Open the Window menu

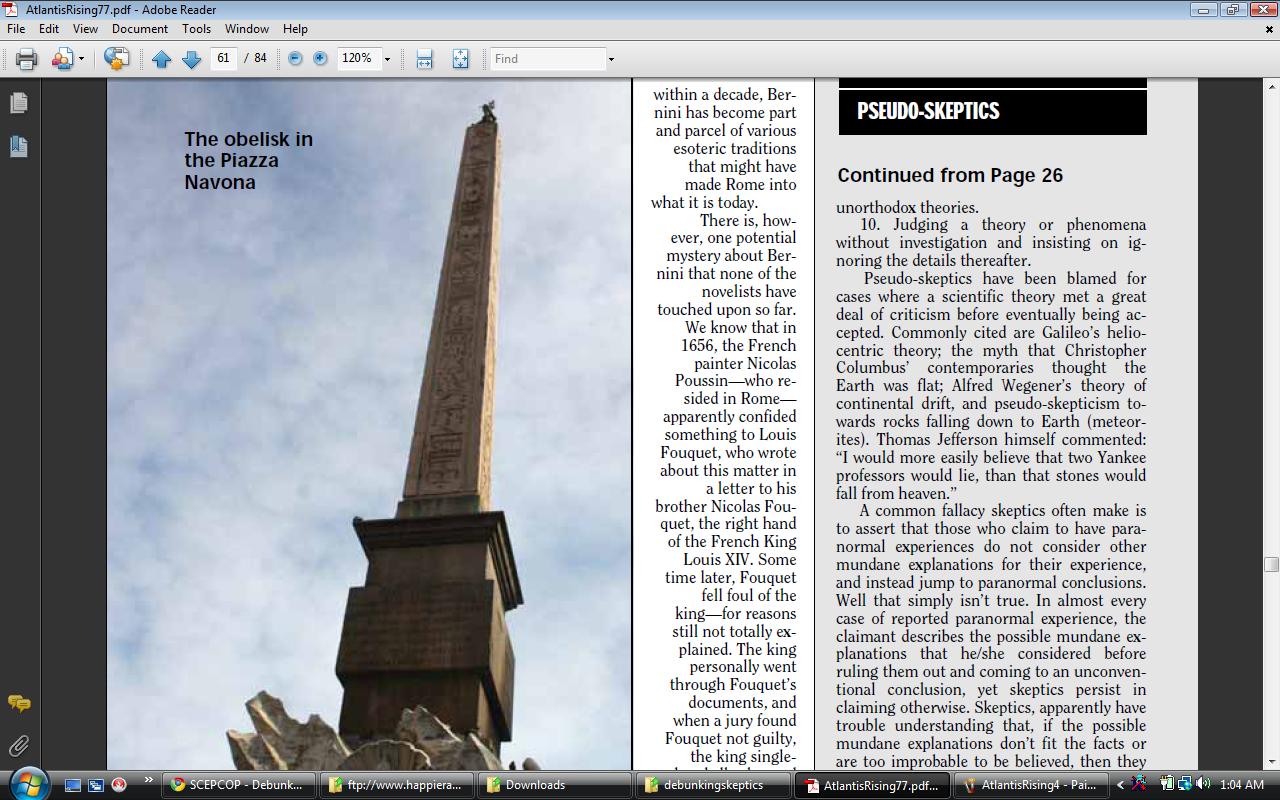[246, 29]
